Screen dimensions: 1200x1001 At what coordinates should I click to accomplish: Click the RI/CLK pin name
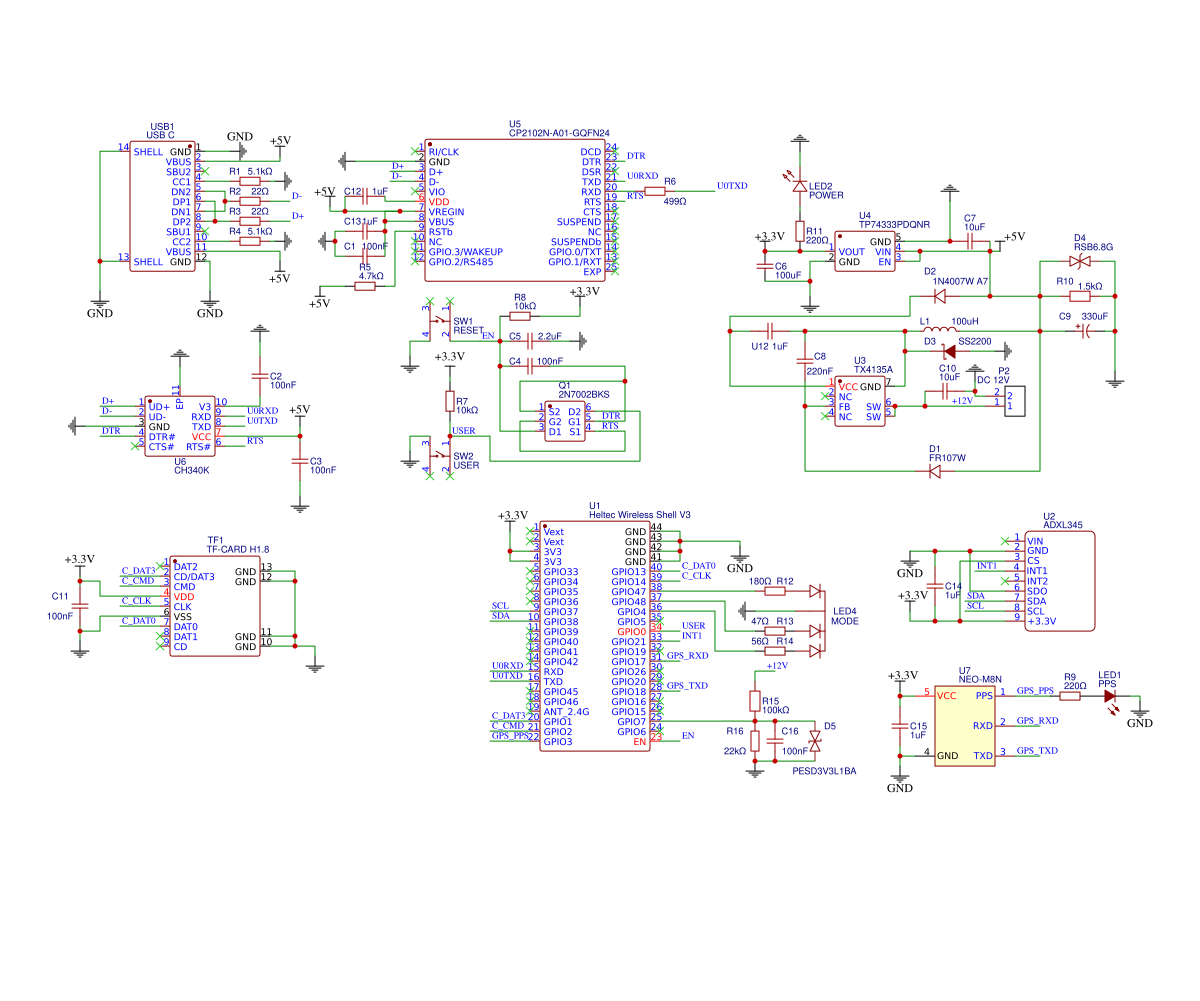pyautogui.click(x=445, y=152)
